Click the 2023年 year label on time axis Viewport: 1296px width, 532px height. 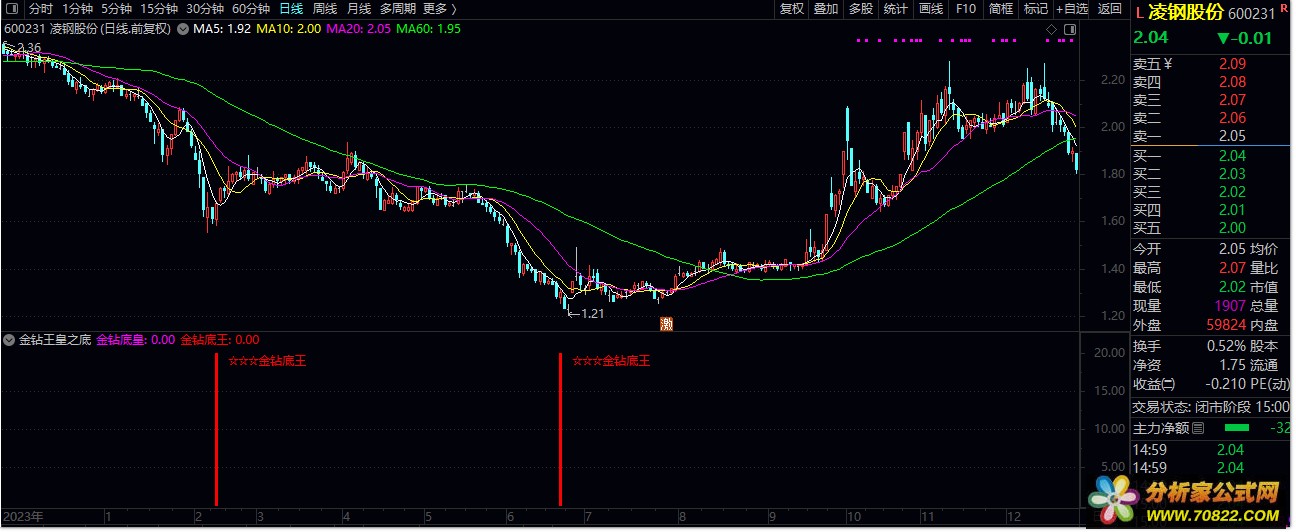click(x=23, y=517)
